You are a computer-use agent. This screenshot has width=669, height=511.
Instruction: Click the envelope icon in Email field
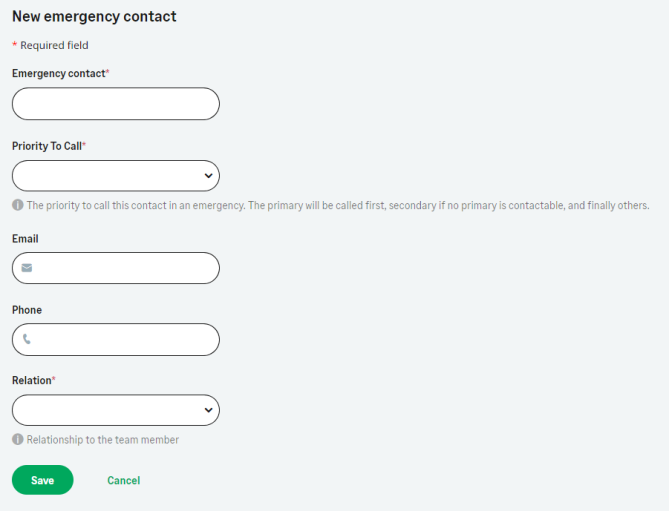pos(27,268)
